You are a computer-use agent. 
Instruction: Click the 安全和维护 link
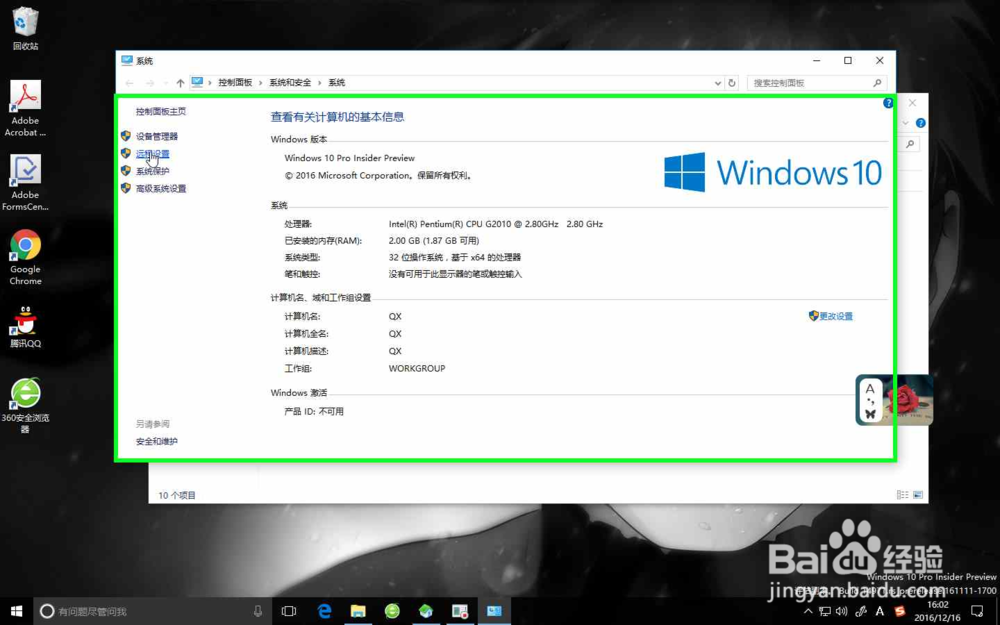155,439
